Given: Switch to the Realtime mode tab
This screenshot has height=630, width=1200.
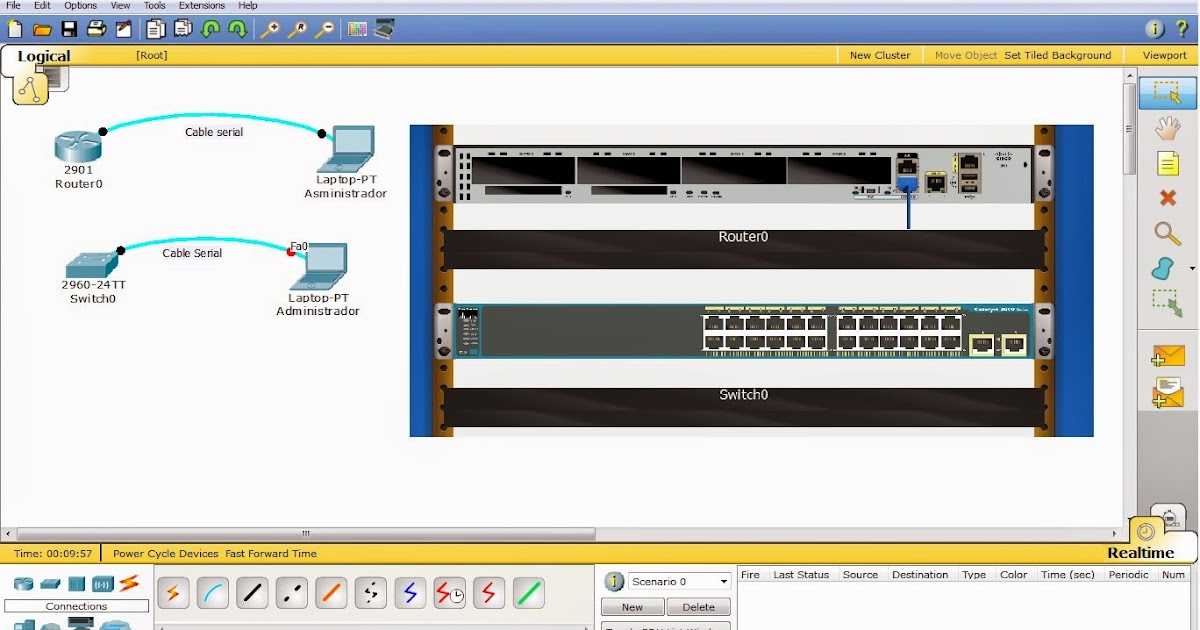Looking at the screenshot, I should coord(1140,553).
